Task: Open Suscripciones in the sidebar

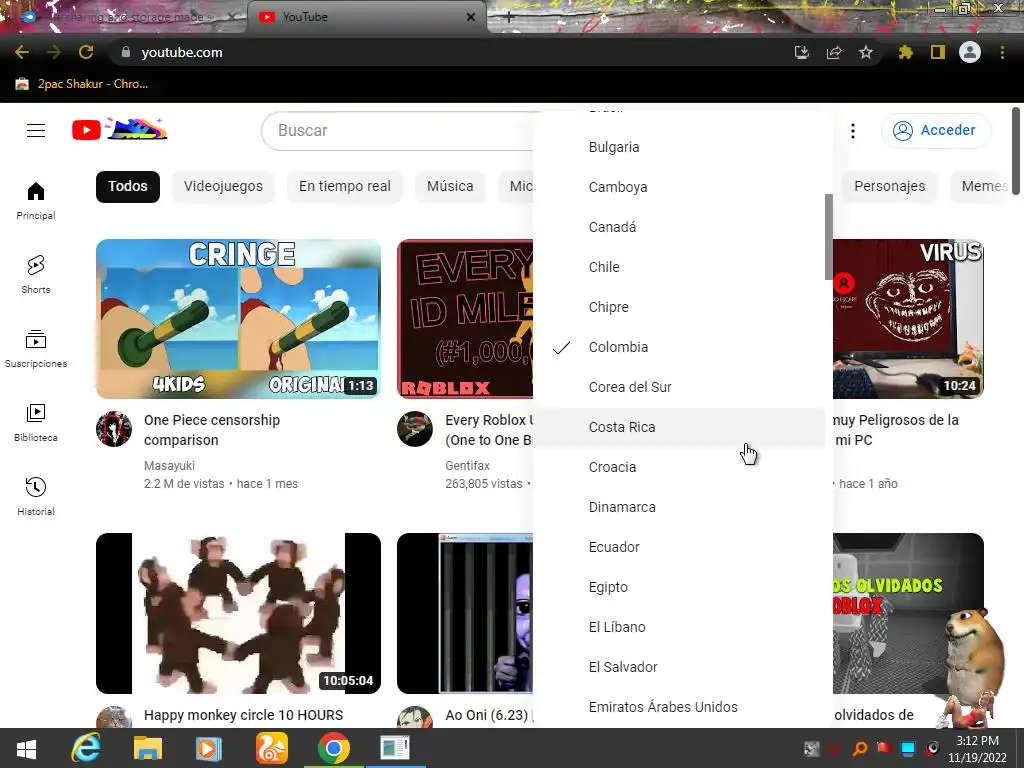Action: click(x=36, y=349)
